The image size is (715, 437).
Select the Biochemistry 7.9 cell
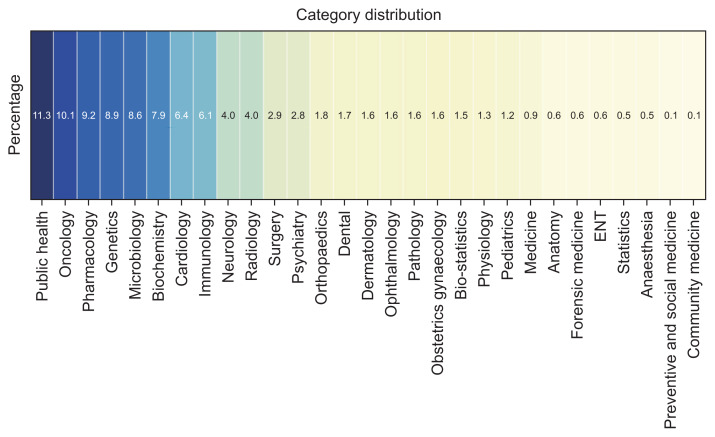(x=158, y=116)
